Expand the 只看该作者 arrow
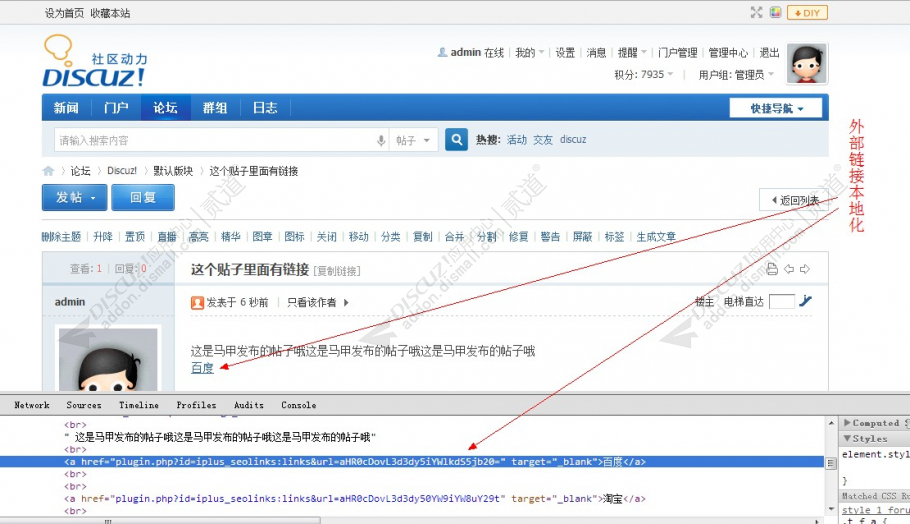 click(x=346, y=302)
